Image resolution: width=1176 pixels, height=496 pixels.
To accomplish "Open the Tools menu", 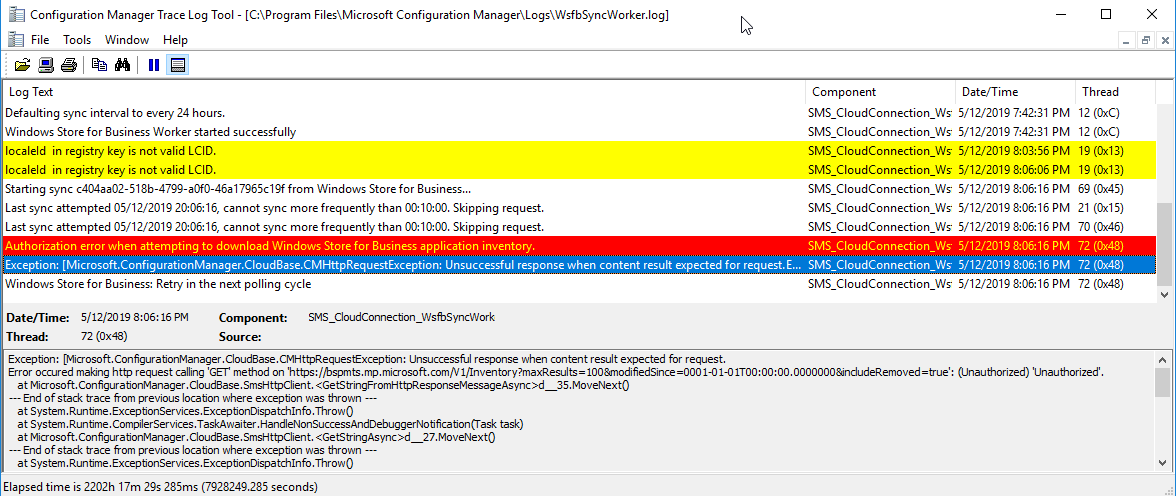I will (x=77, y=40).
